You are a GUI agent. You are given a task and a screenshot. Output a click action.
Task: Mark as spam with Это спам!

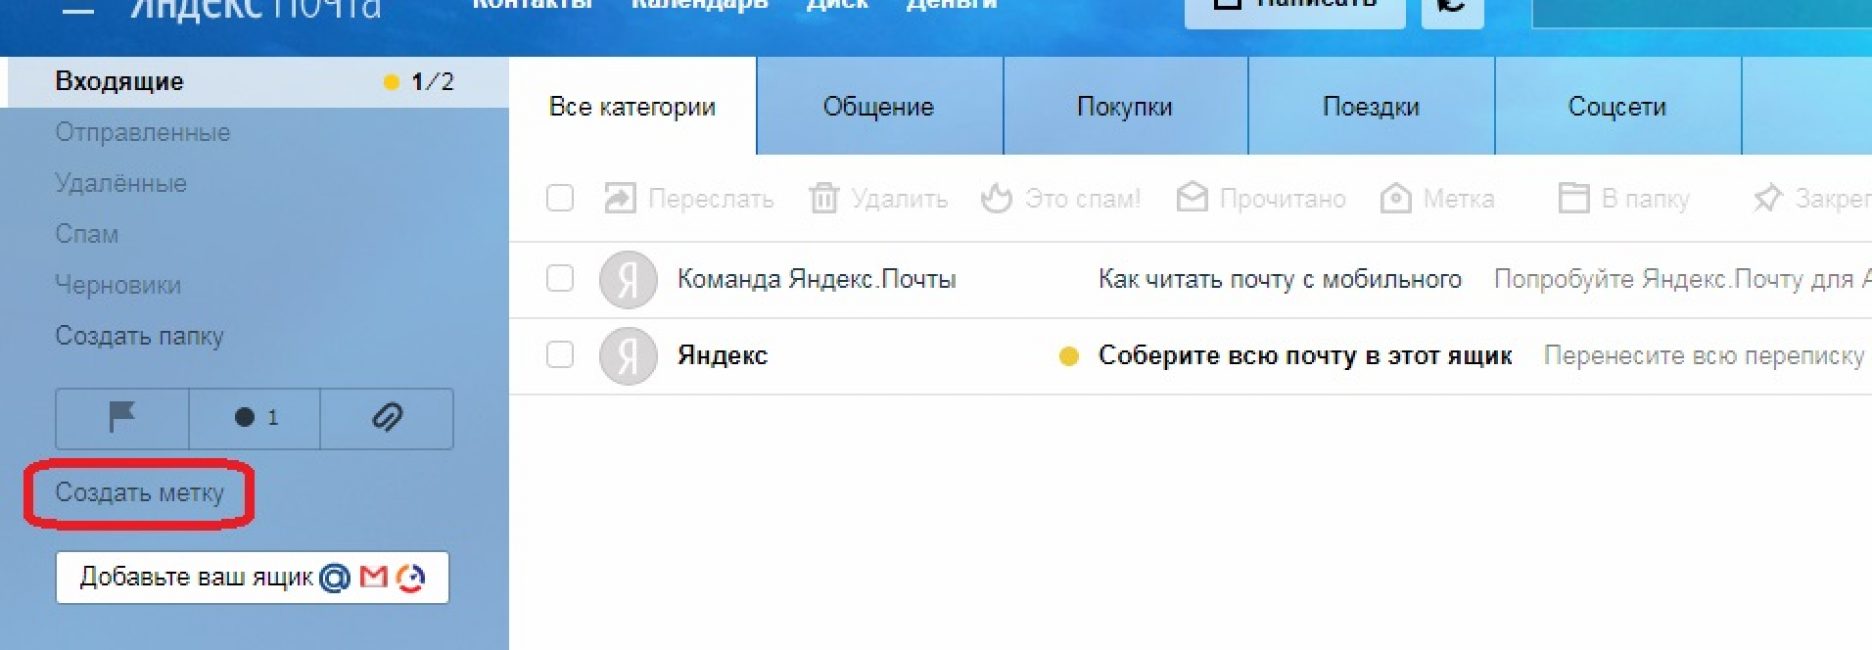1060,198
